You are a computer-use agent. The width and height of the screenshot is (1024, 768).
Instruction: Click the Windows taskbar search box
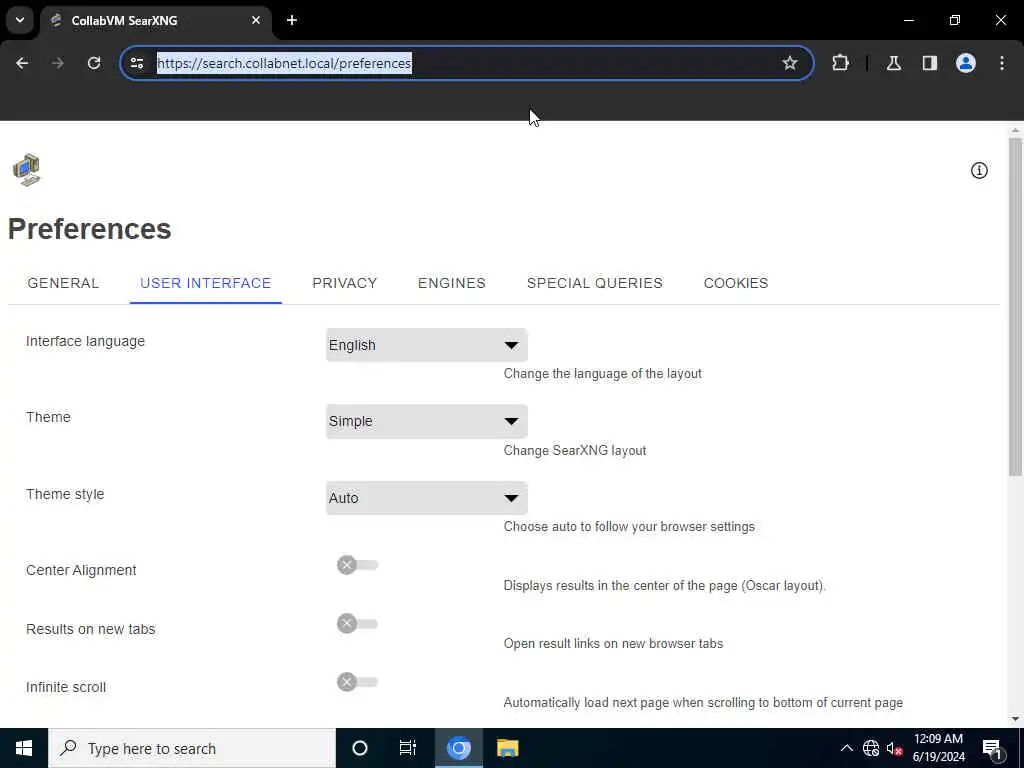[192, 748]
